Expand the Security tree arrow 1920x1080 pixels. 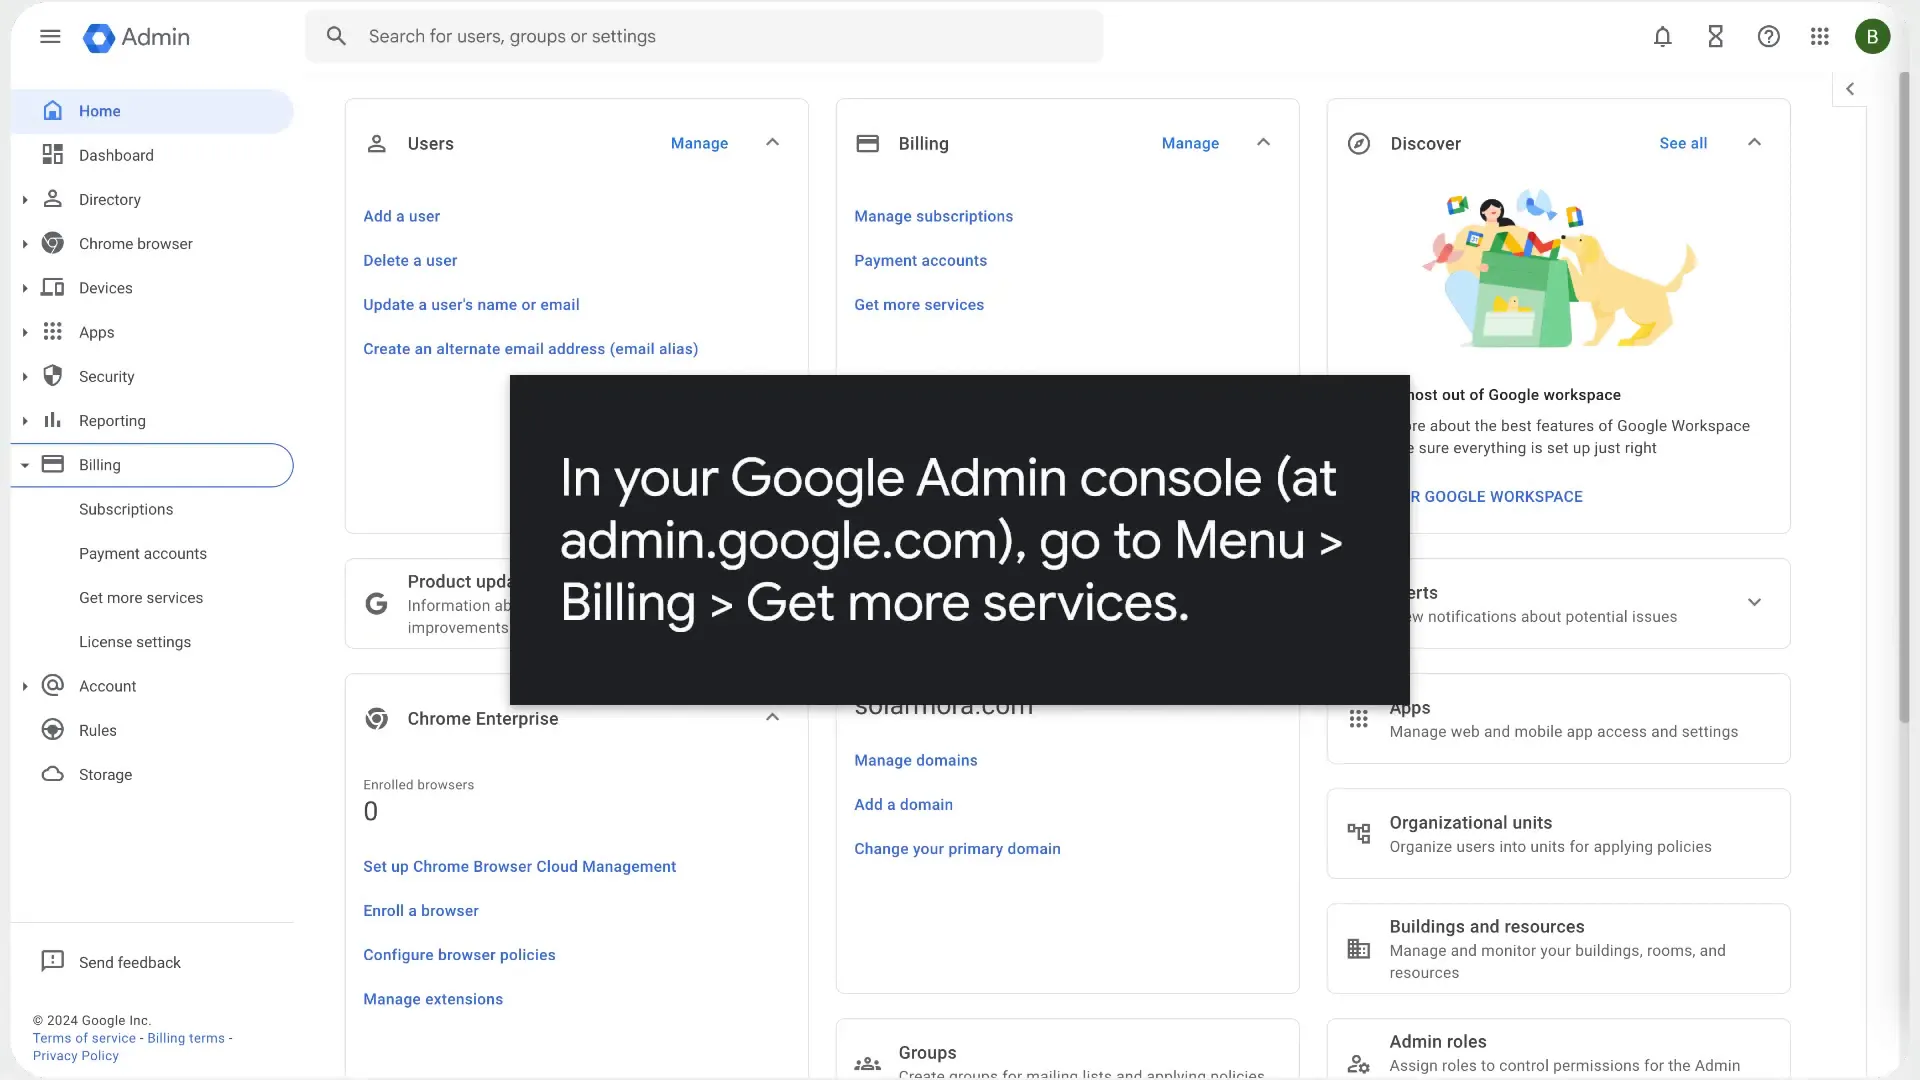tap(24, 377)
